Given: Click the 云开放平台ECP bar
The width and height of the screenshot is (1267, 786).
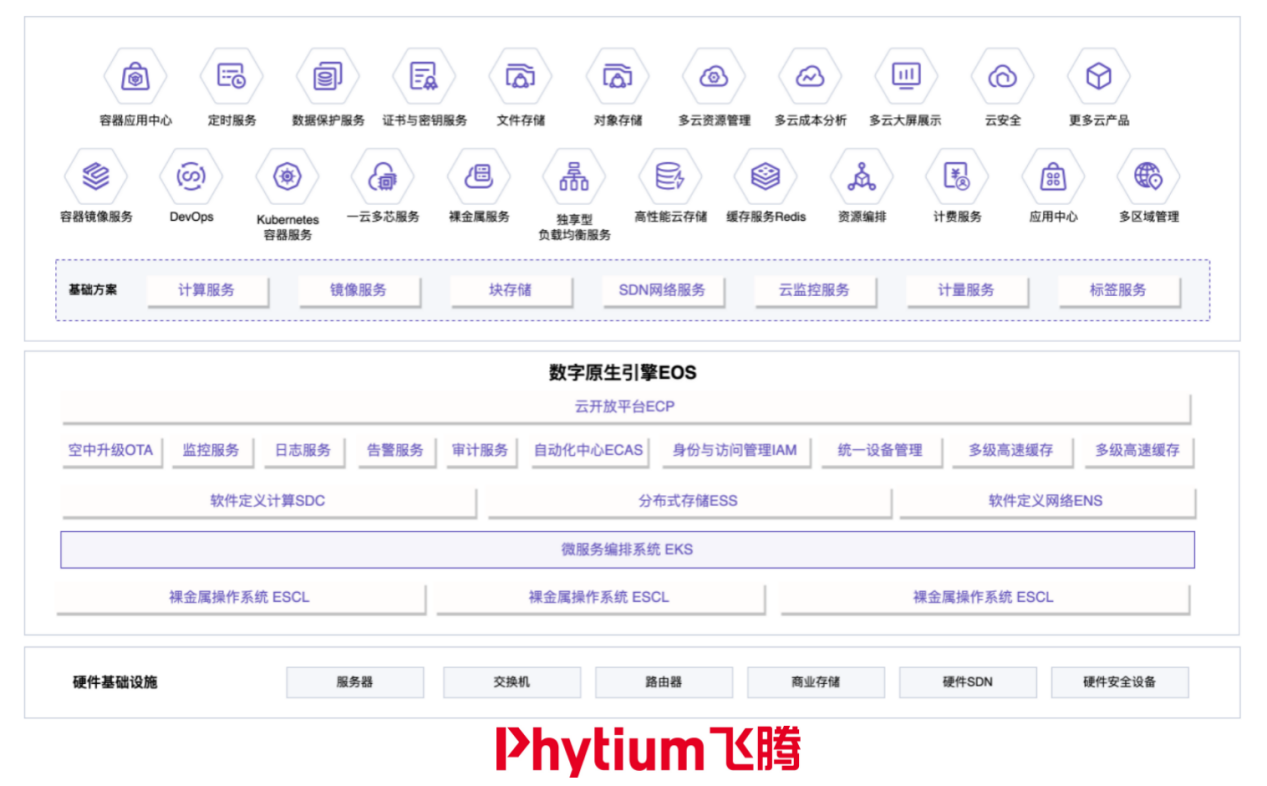Looking at the screenshot, I should (626, 407).
